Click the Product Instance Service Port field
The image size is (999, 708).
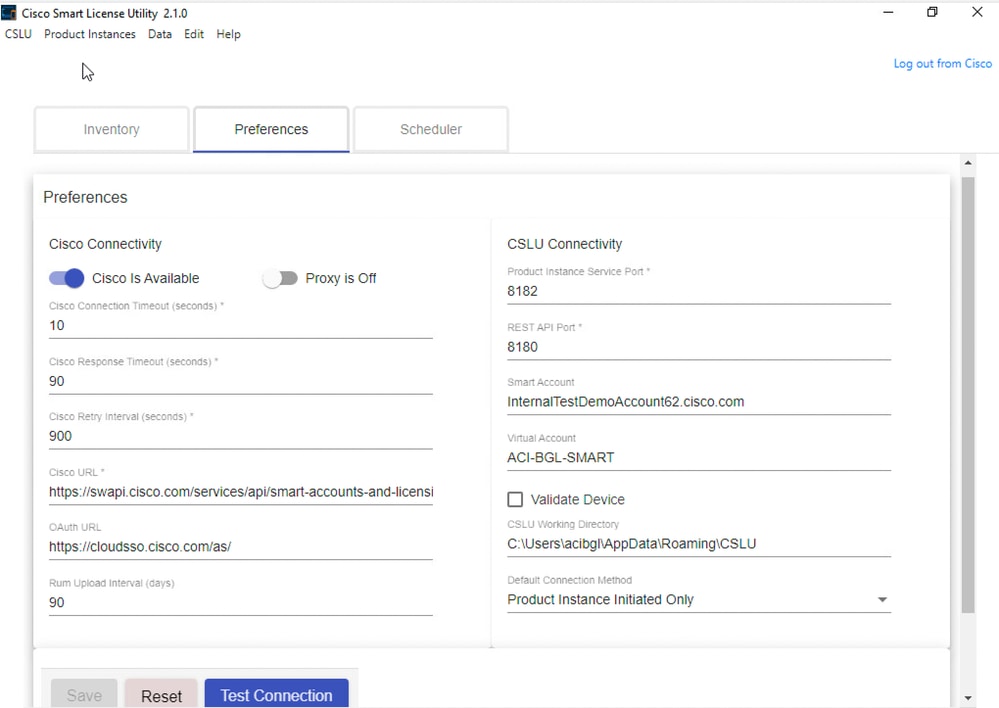click(x=699, y=291)
